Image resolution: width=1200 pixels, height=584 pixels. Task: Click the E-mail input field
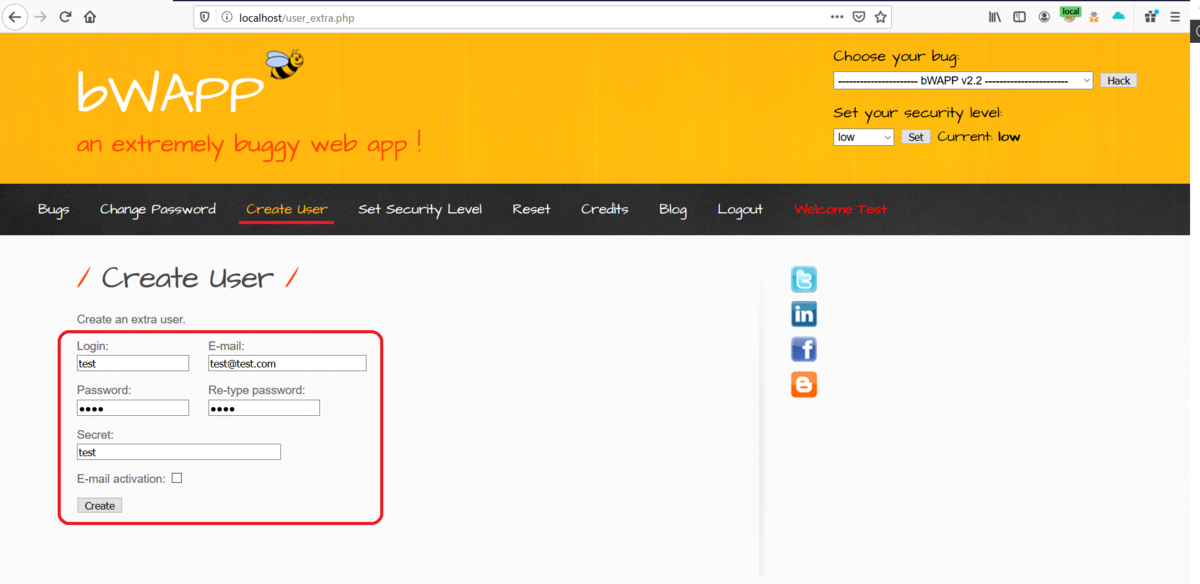(287, 363)
